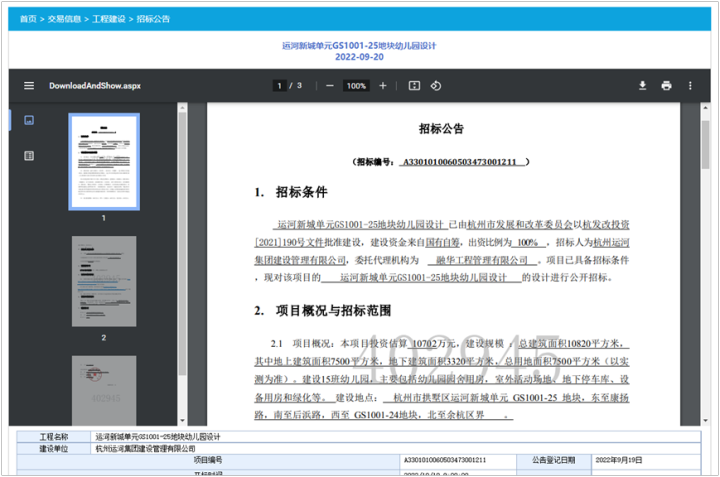Click the document scrollbar down arrow
The image size is (720, 477).
click(706, 420)
